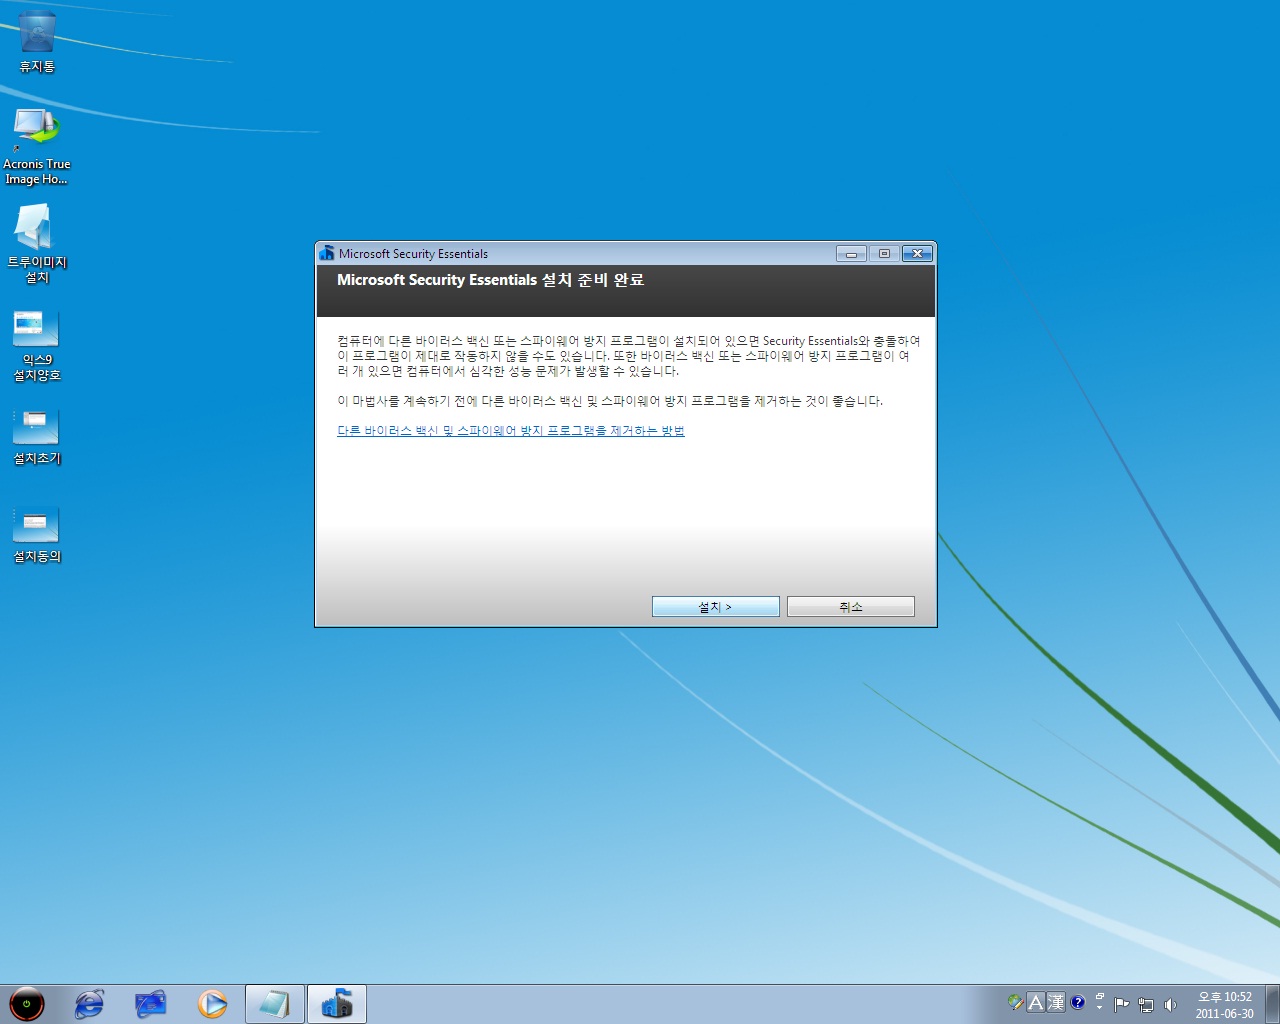The height and width of the screenshot is (1024, 1280).
Task: Open the Action Center flag tray icon
Action: tap(1121, 1004)
